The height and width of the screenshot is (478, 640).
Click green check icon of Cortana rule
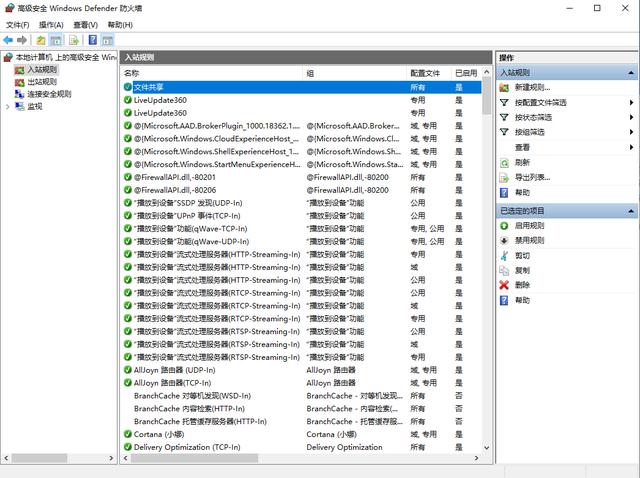128,434
